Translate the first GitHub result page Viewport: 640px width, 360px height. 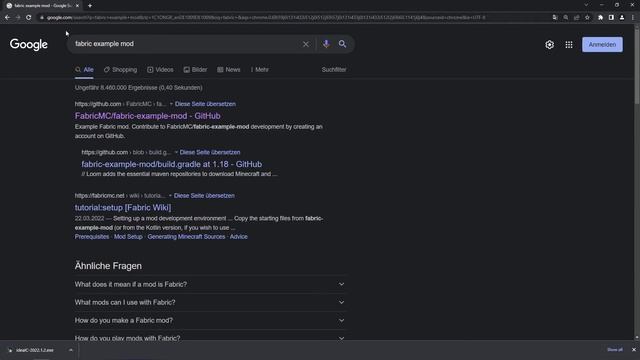tap(205, 104)
